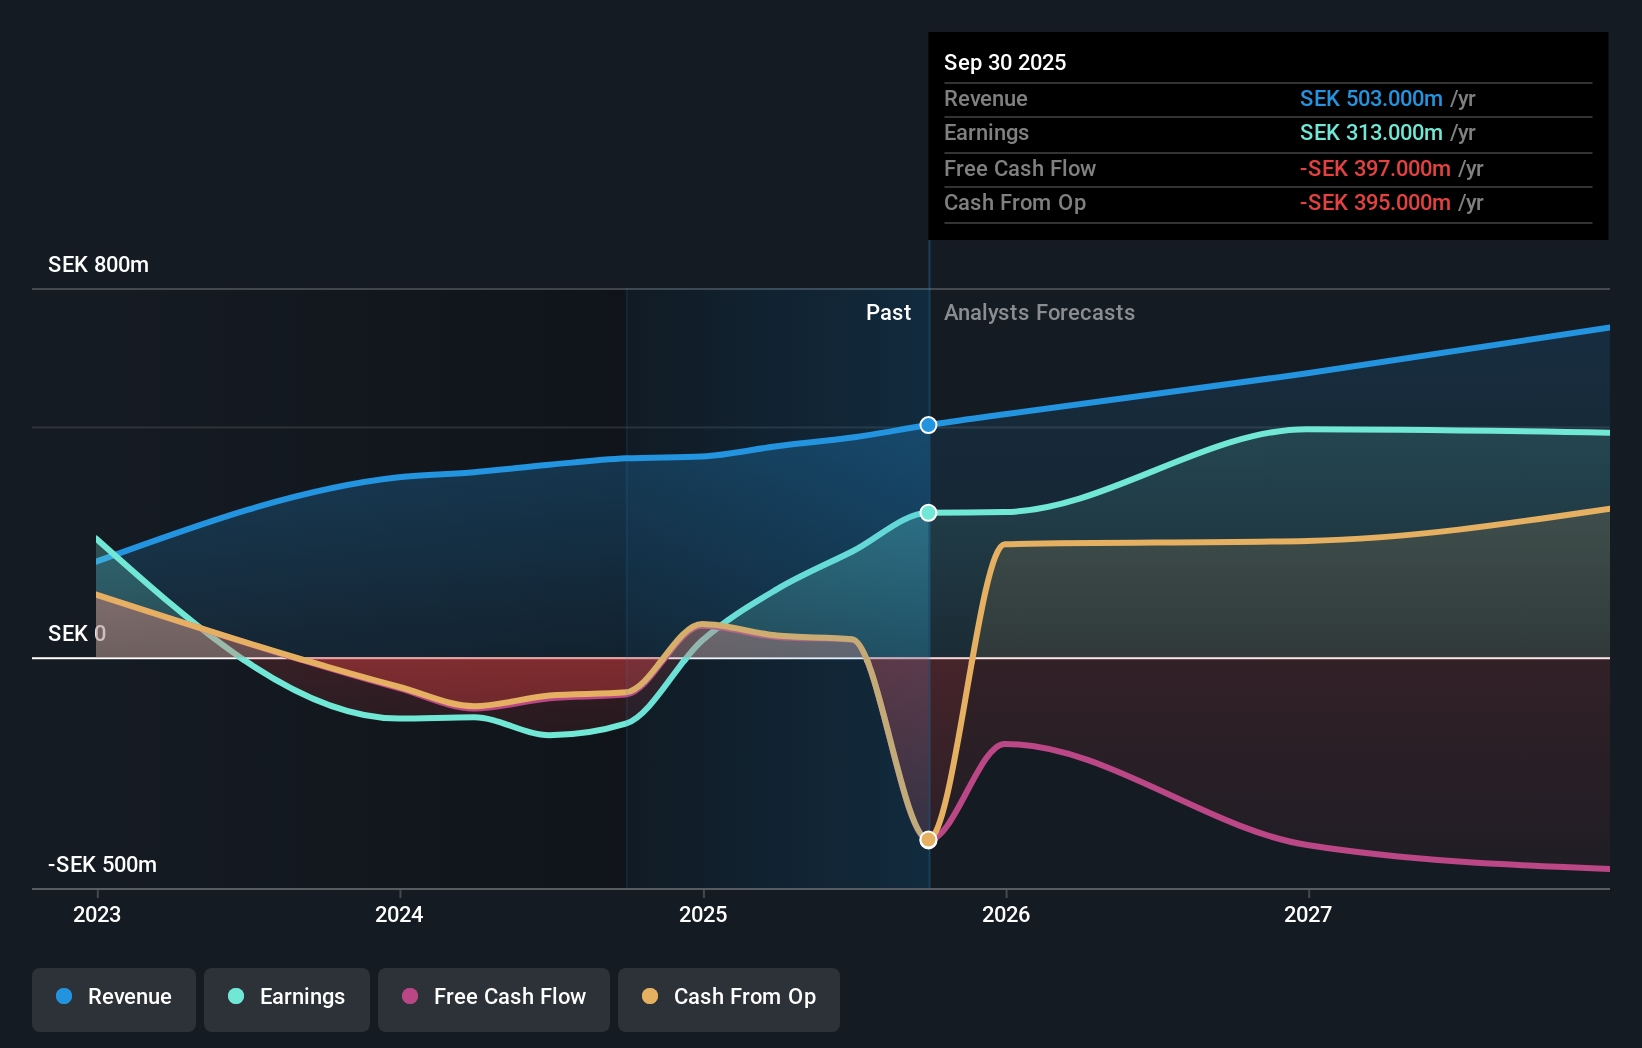Image resolution: width=1642 pixels, height=1048 pixels.
Task: Toggle the Free Cash Flow series visibility
Action: click(x=493, y=997)
